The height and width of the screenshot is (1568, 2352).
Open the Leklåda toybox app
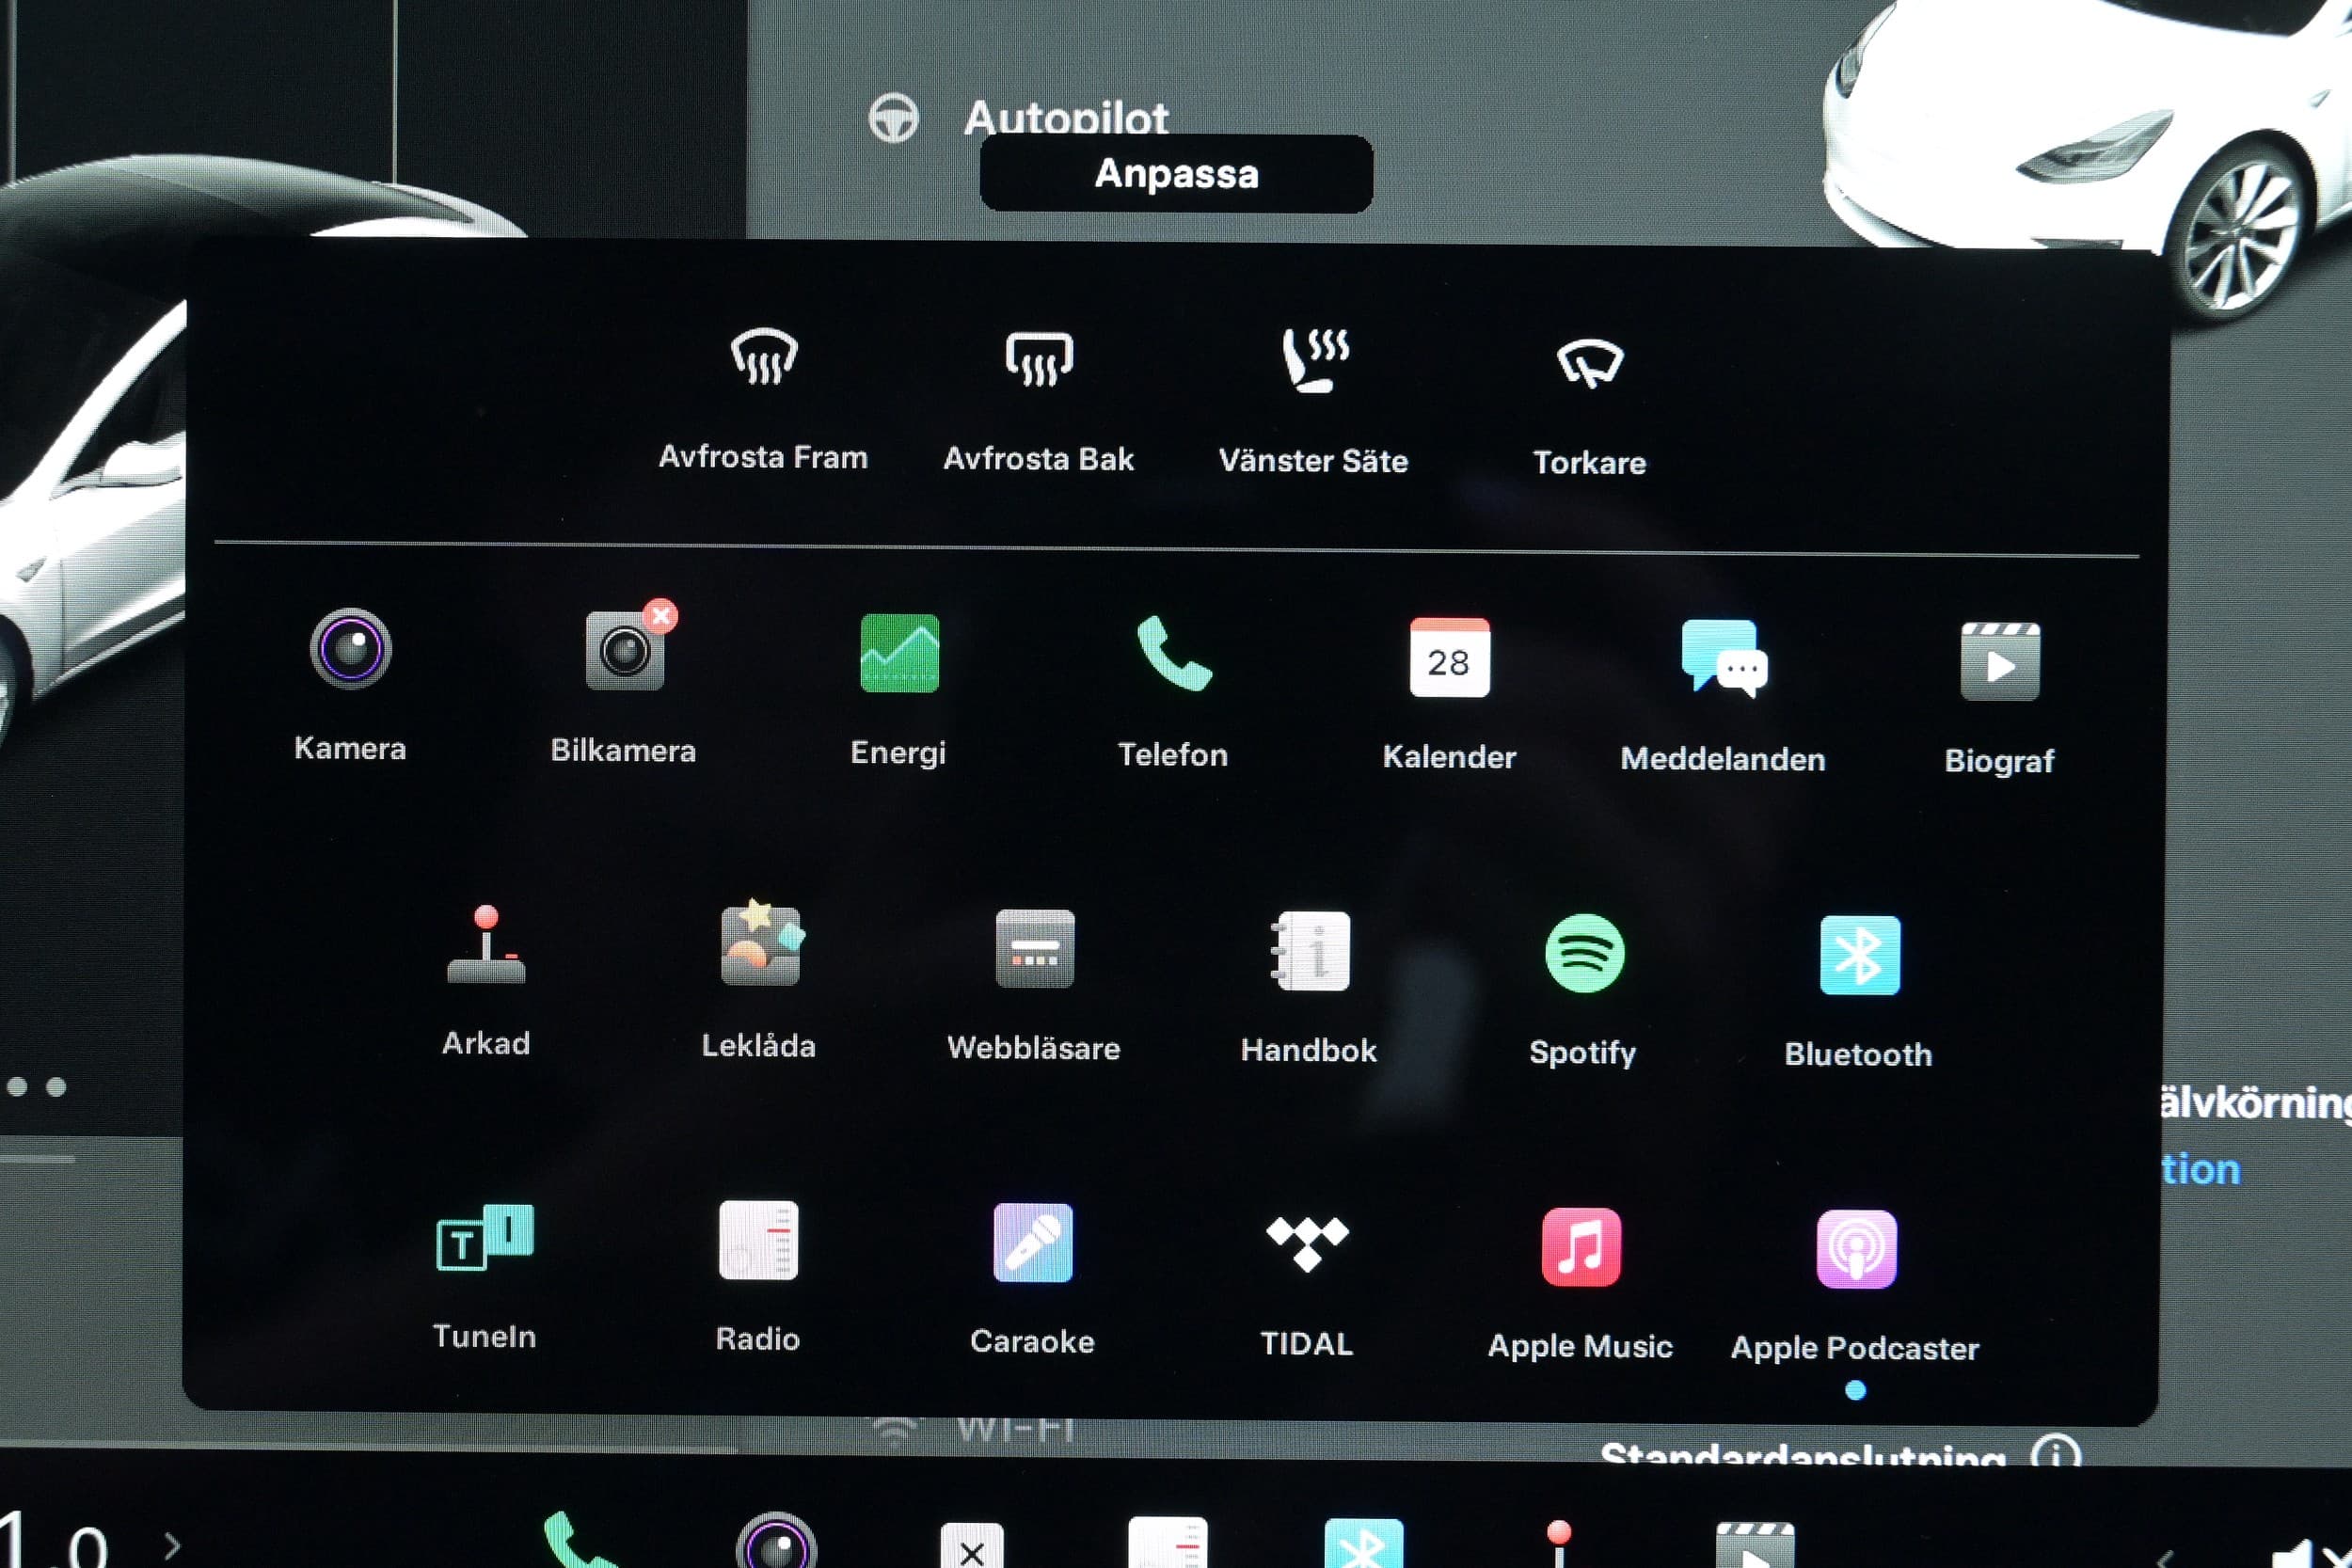[760, 946]
